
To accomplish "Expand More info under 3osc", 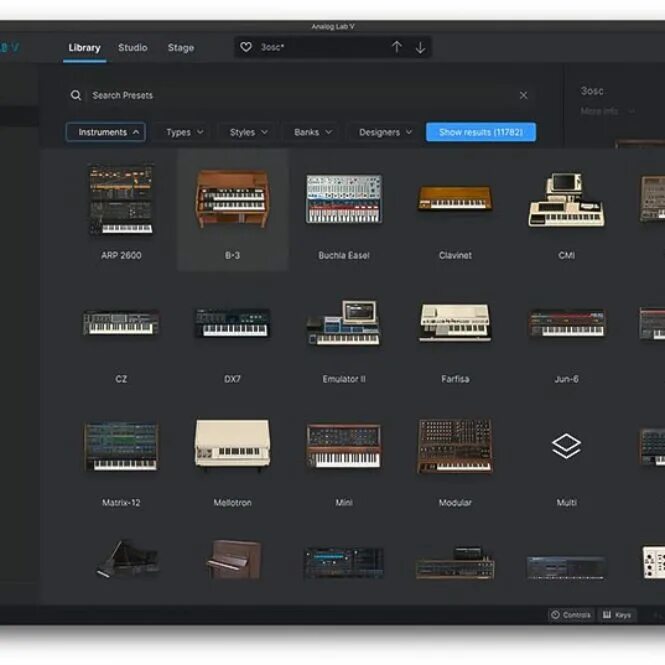I will [607, 111].
